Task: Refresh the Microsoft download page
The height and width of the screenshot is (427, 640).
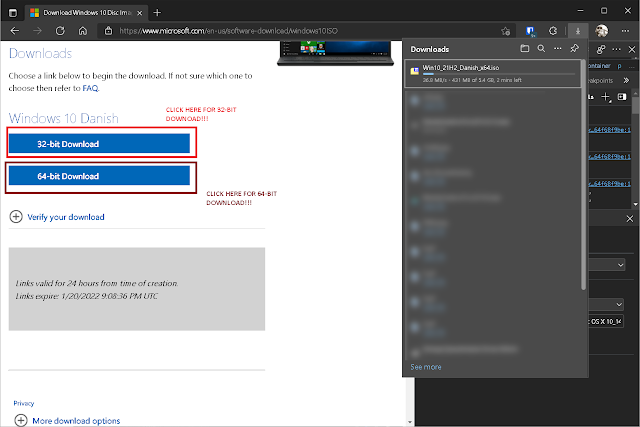Action: click(x=60, y=31)
